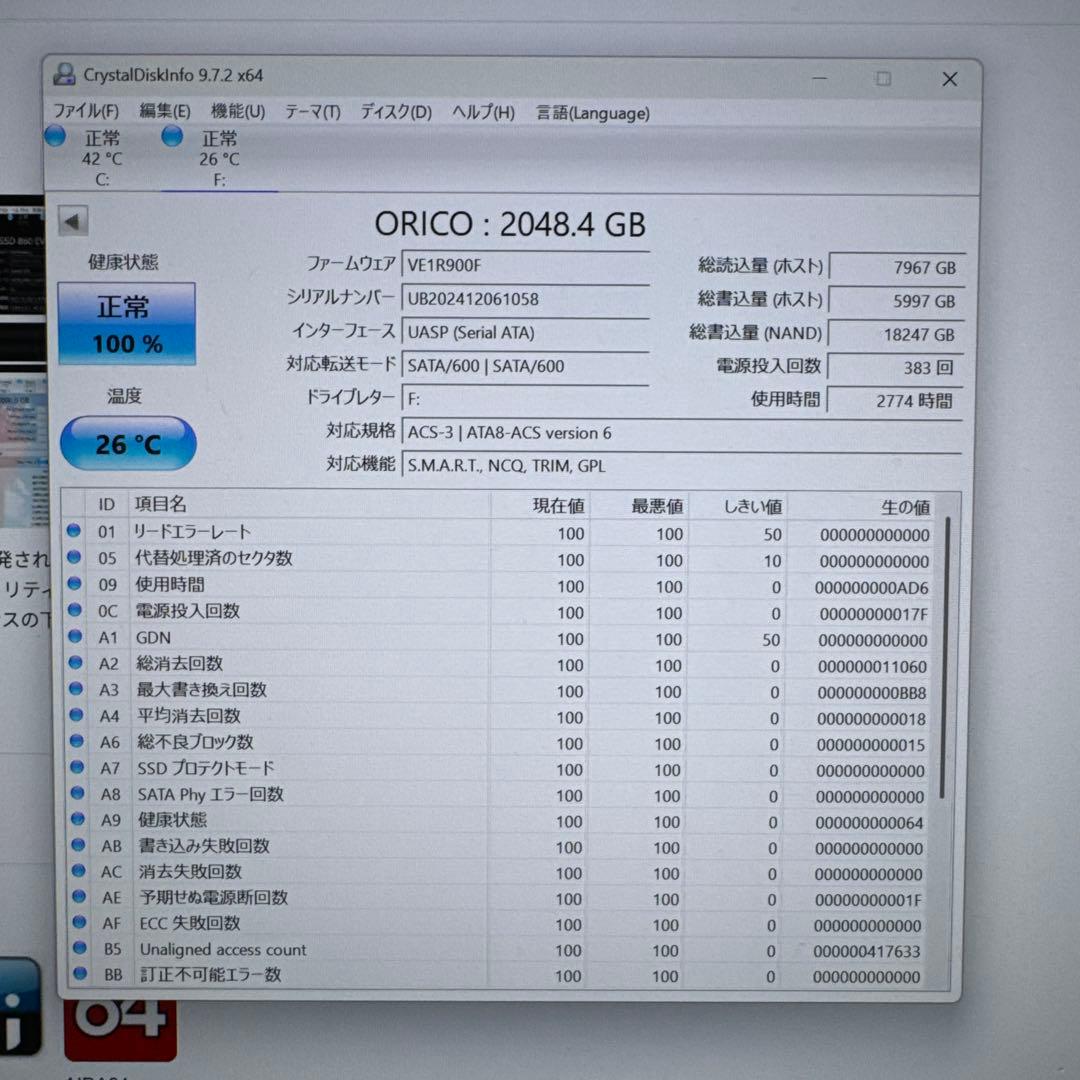This screenshot has width=1080, height=1080.
Task: Click the standard field ACS-3 | ATA8-ACS version 6
Action: [681, 433]
